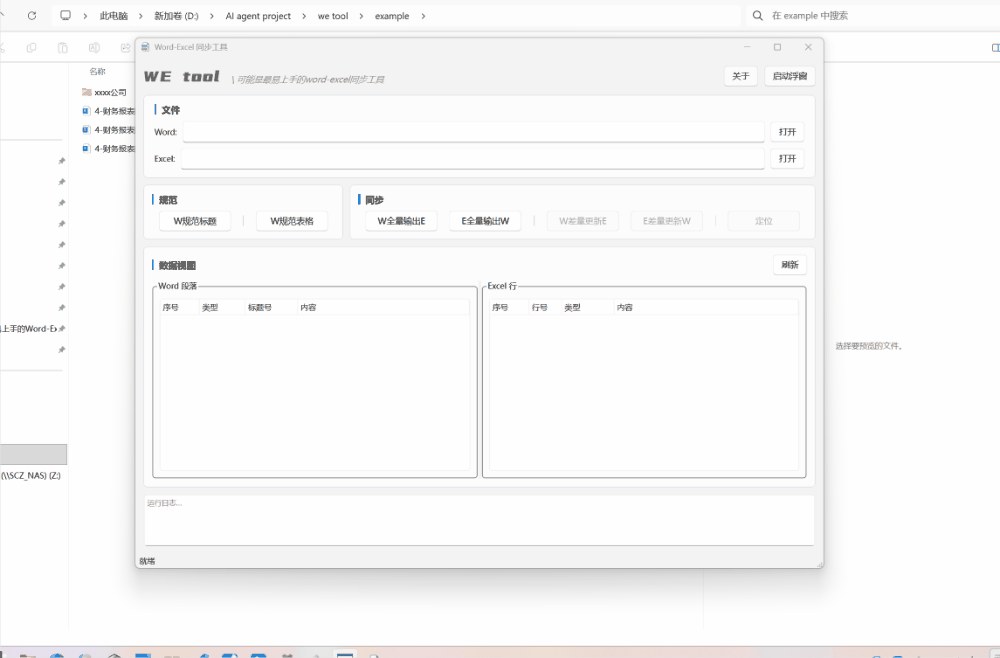Click the E差量更新W button
This screenshot has width=1000, height=658.
(x=666, y=221)
